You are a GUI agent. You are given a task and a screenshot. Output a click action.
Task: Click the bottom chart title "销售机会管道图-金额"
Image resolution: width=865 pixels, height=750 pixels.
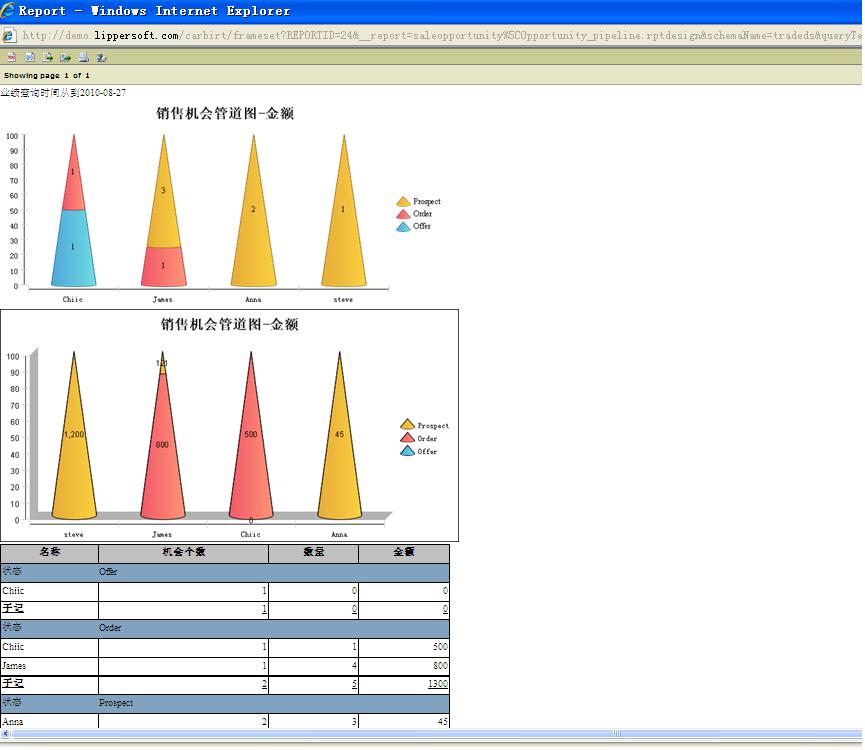(229, 324)
